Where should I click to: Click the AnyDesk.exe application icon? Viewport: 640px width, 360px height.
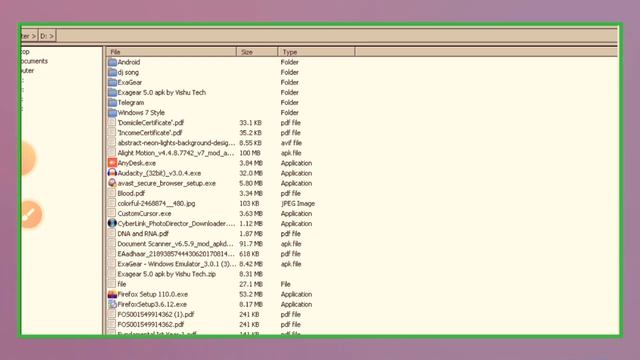pos(112,163)
